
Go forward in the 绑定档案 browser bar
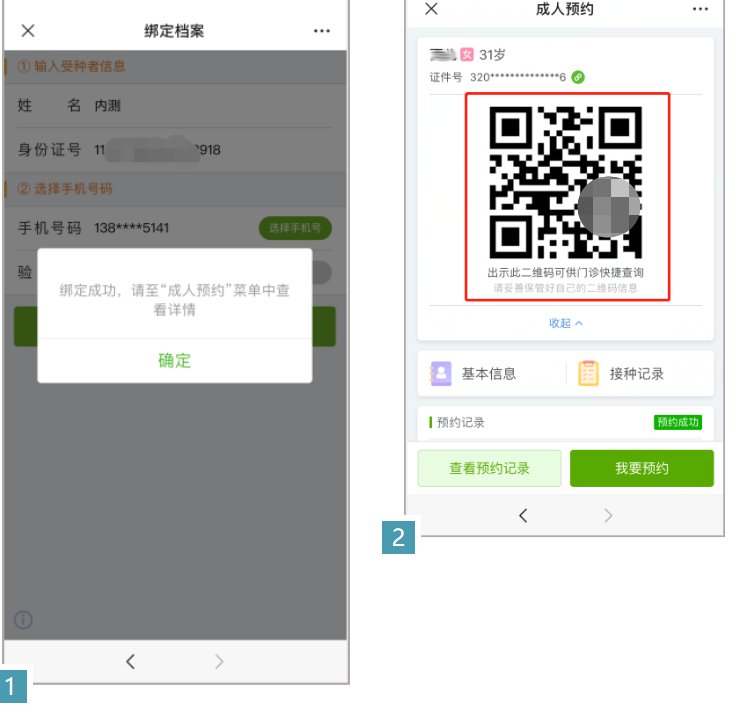[x=219, y=661]
